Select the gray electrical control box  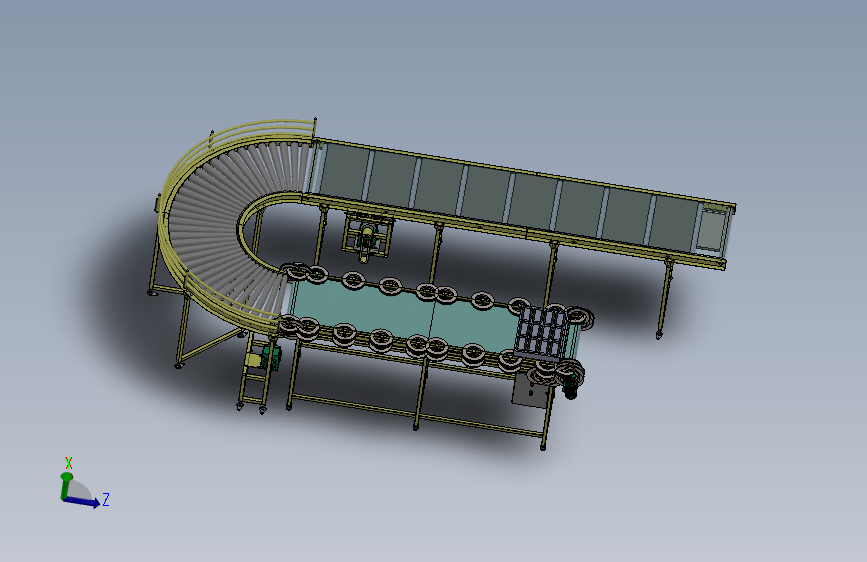pos(530,390)
